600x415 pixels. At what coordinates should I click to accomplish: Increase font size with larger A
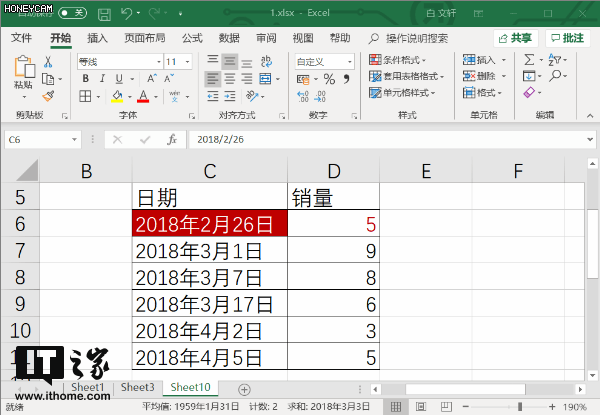click(152, 79)
